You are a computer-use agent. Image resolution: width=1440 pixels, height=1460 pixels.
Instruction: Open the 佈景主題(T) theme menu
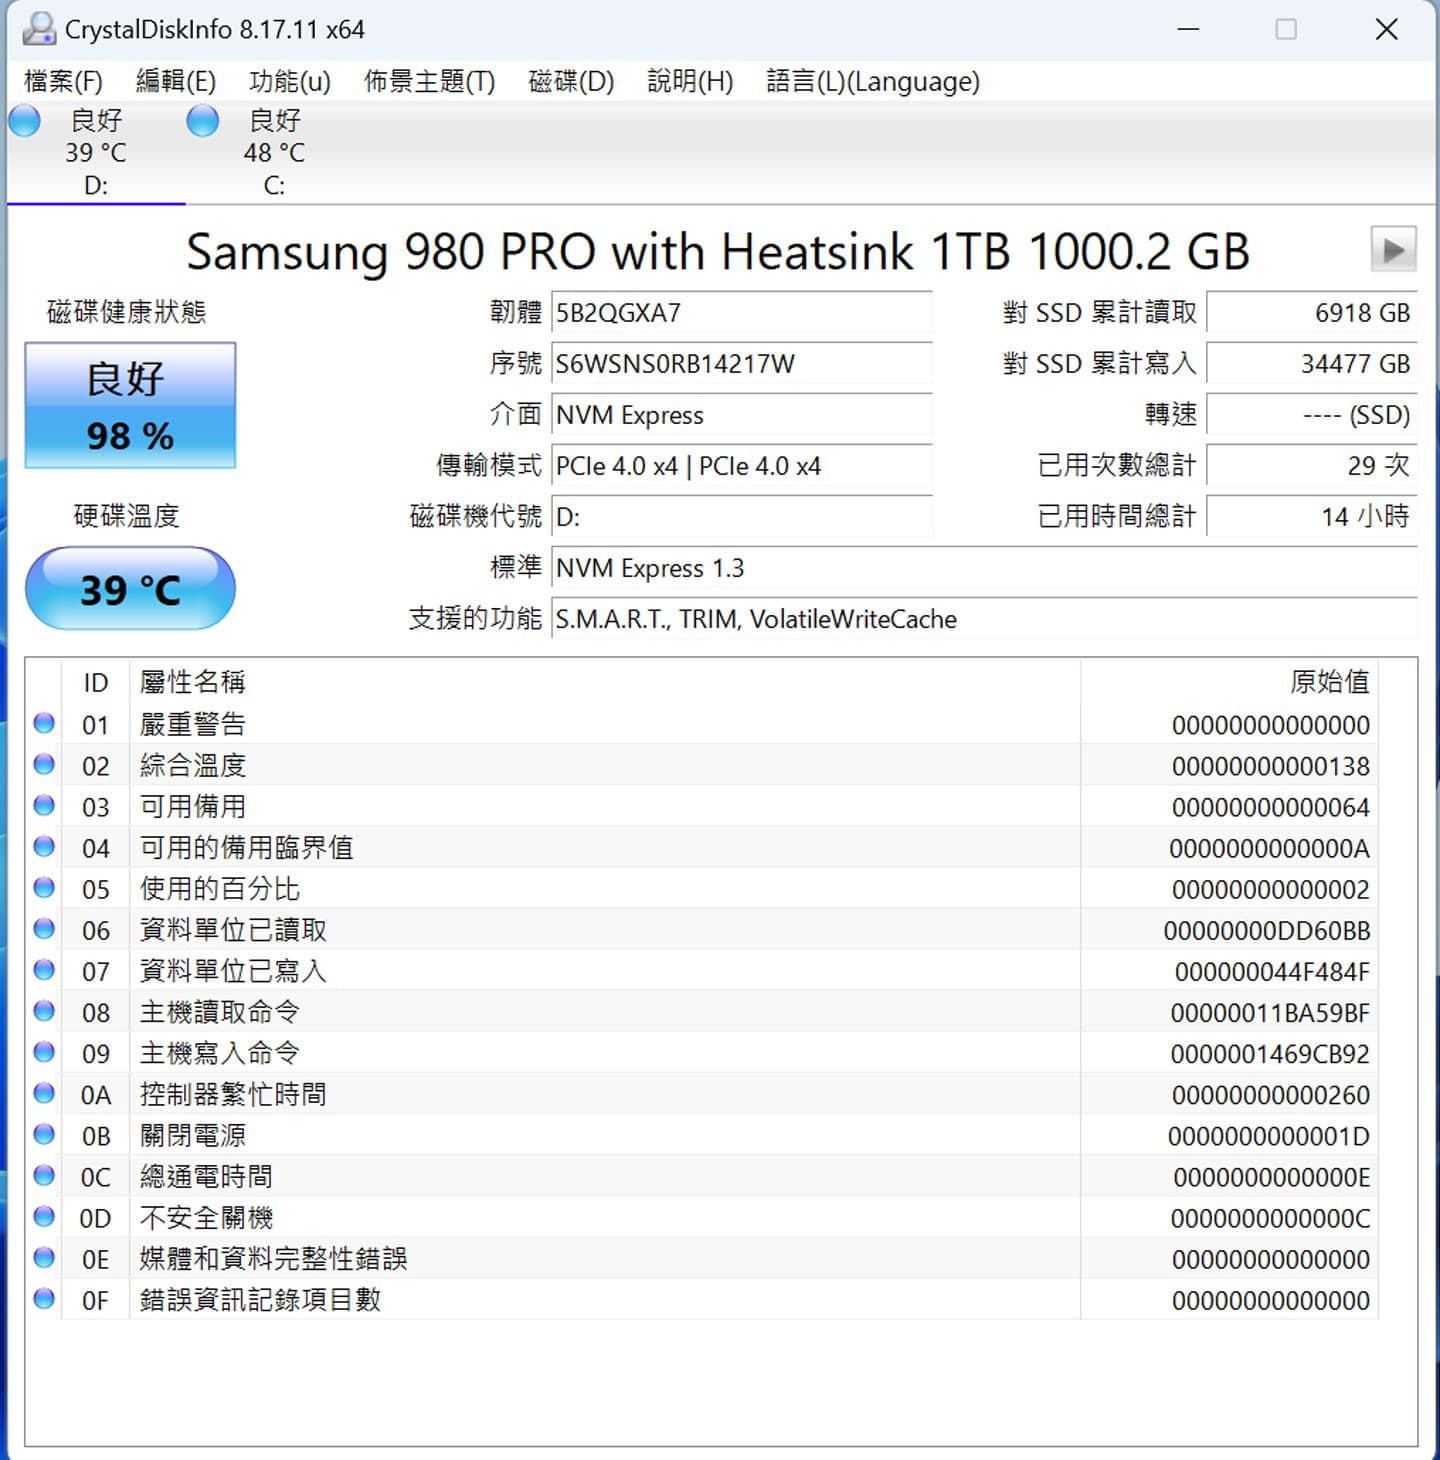427,82
